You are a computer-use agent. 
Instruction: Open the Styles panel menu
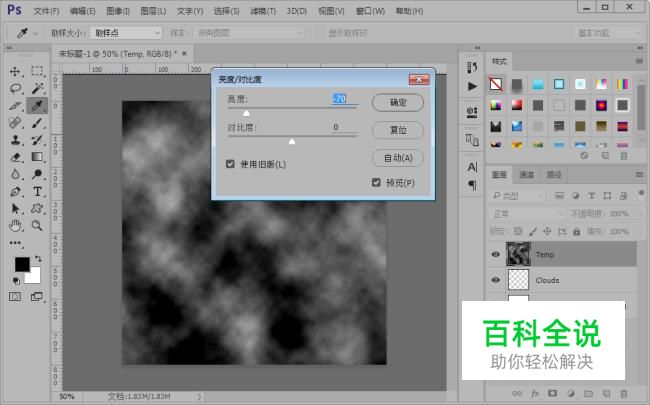[x=639, y=61]
